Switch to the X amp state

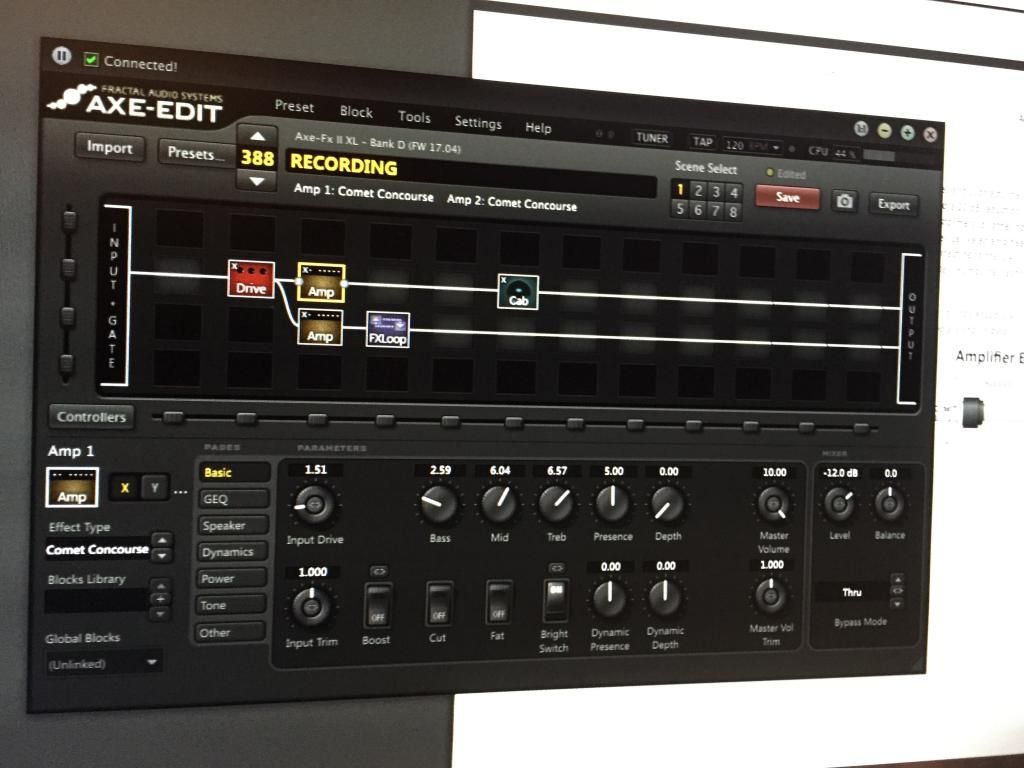pyautogui.click(x=125, y=488)
